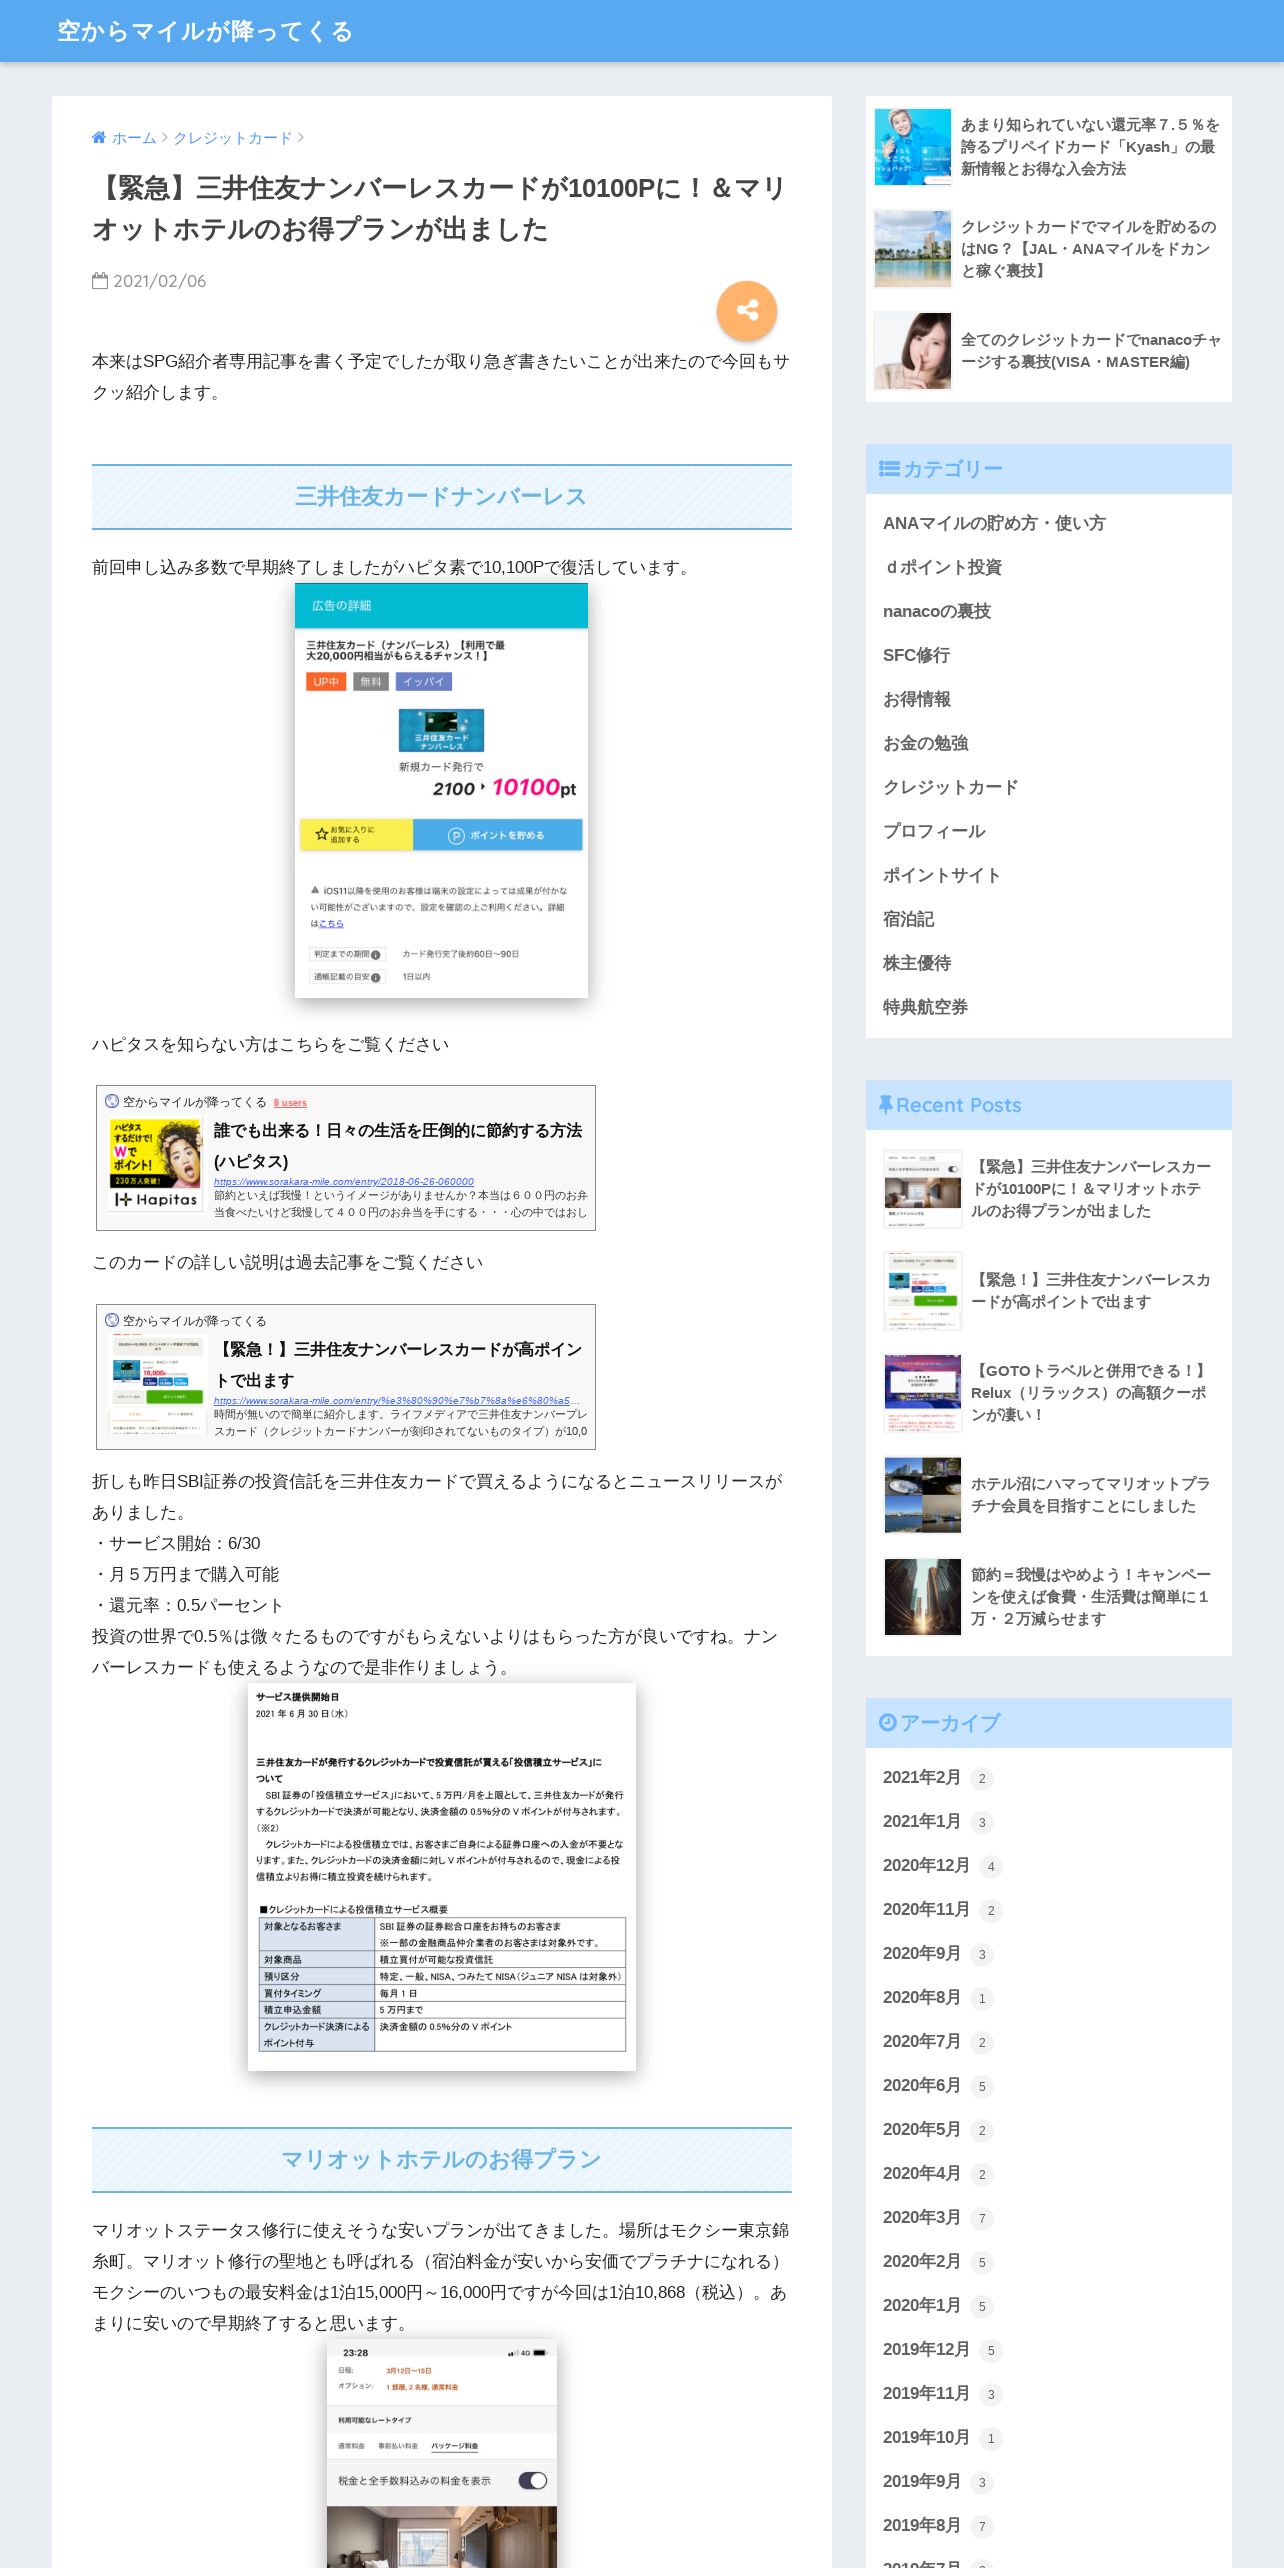The image size is (1284, 2568).
Task: Open the Kyash prepaid card article thumbnail
Action: [912, 147]
